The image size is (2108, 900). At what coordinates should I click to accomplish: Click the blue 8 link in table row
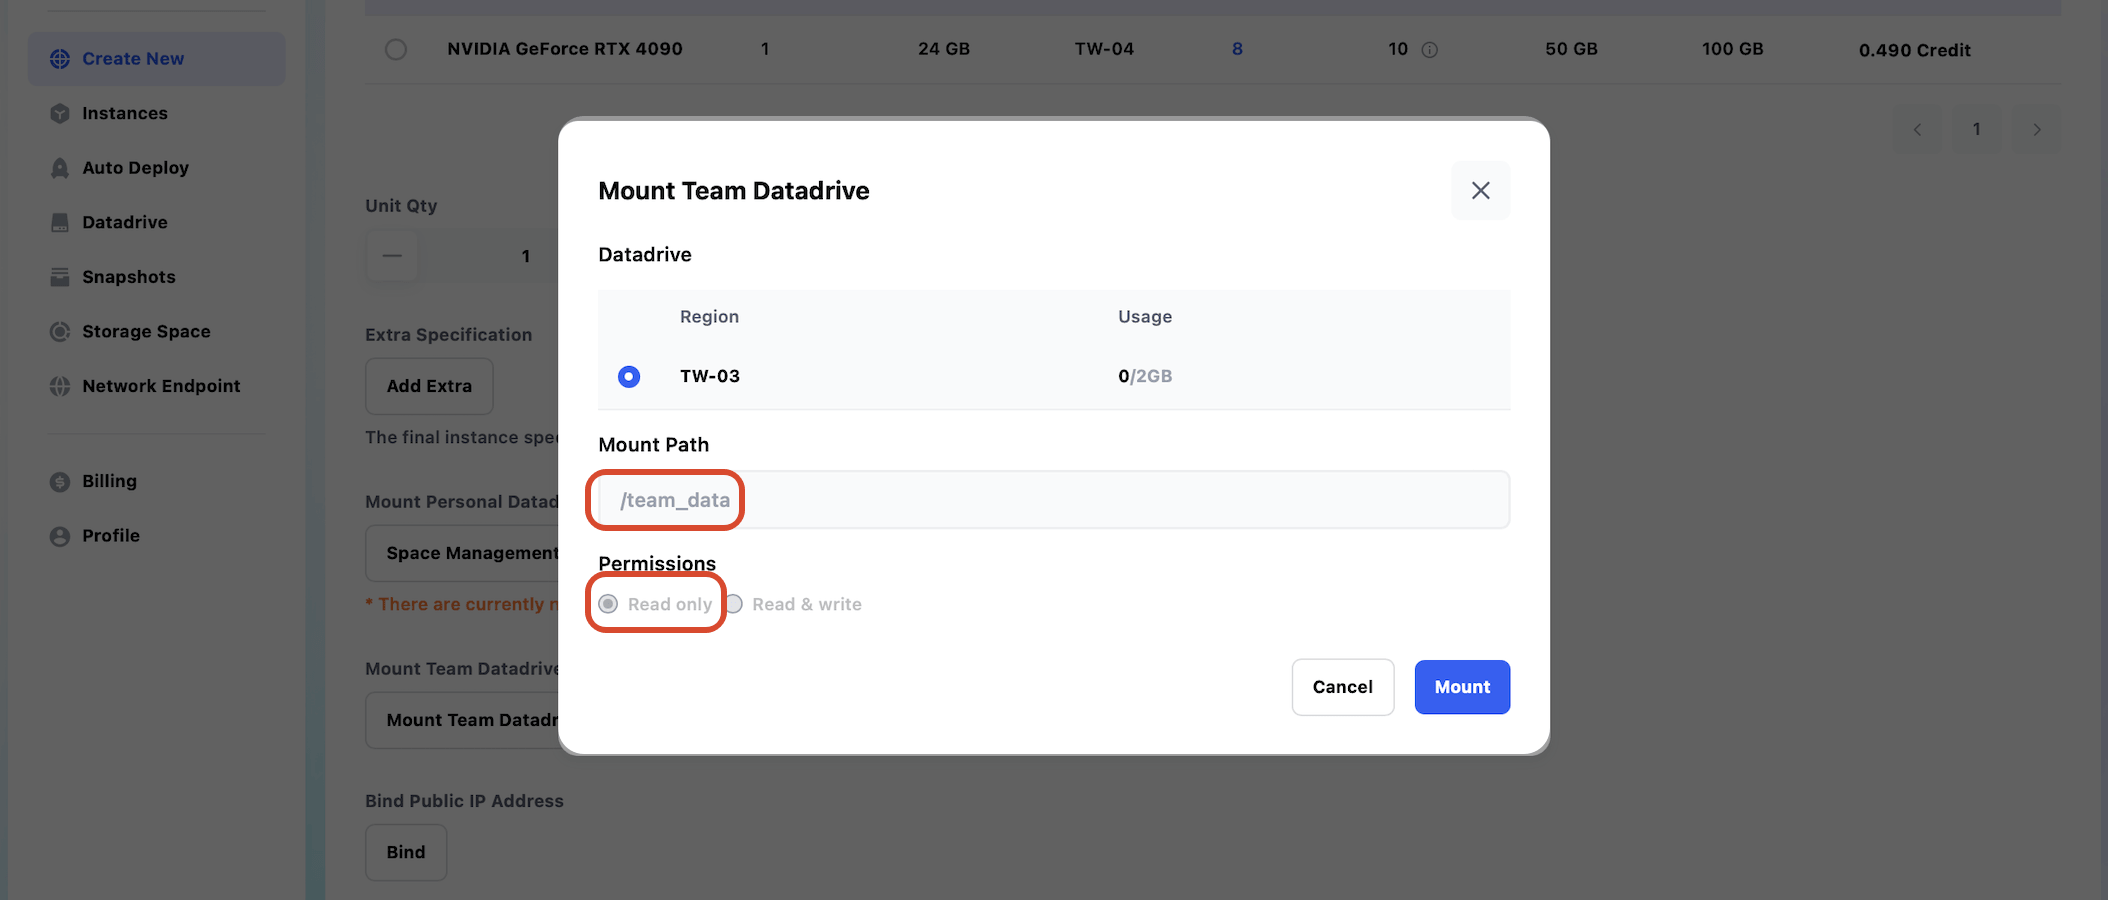[1237, 49]
